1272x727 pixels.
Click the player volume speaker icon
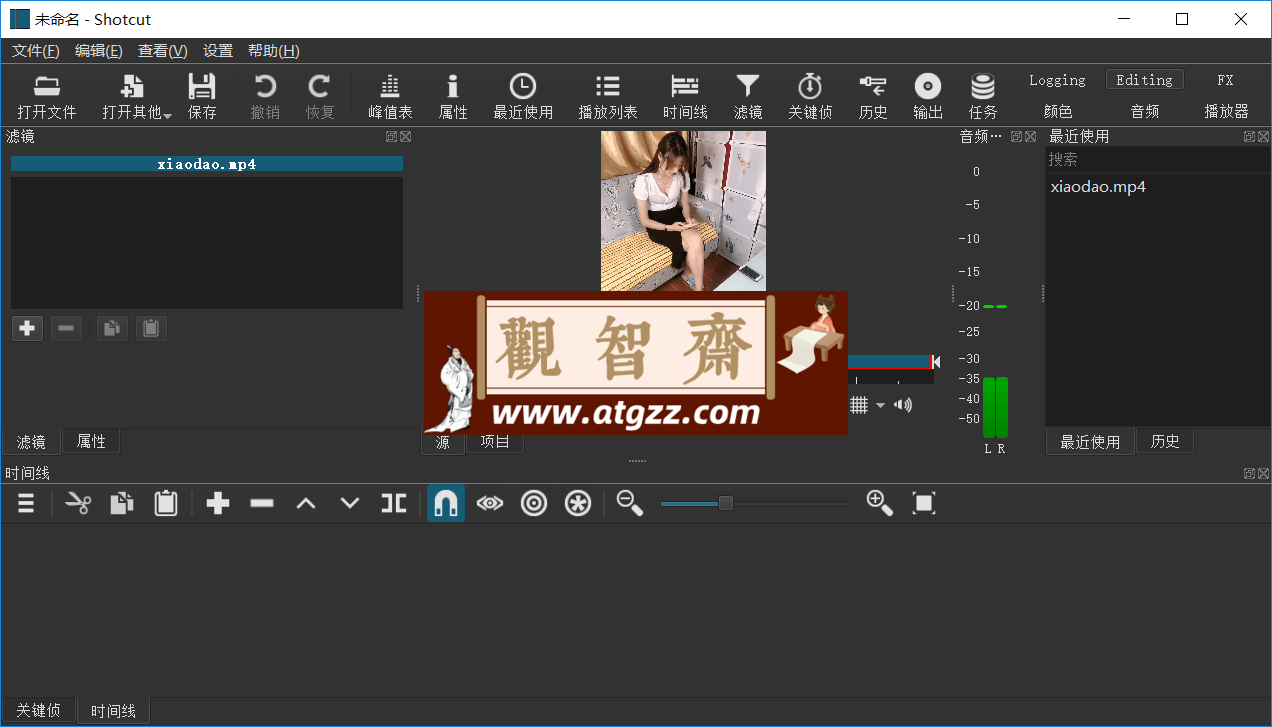click(904, 405)
